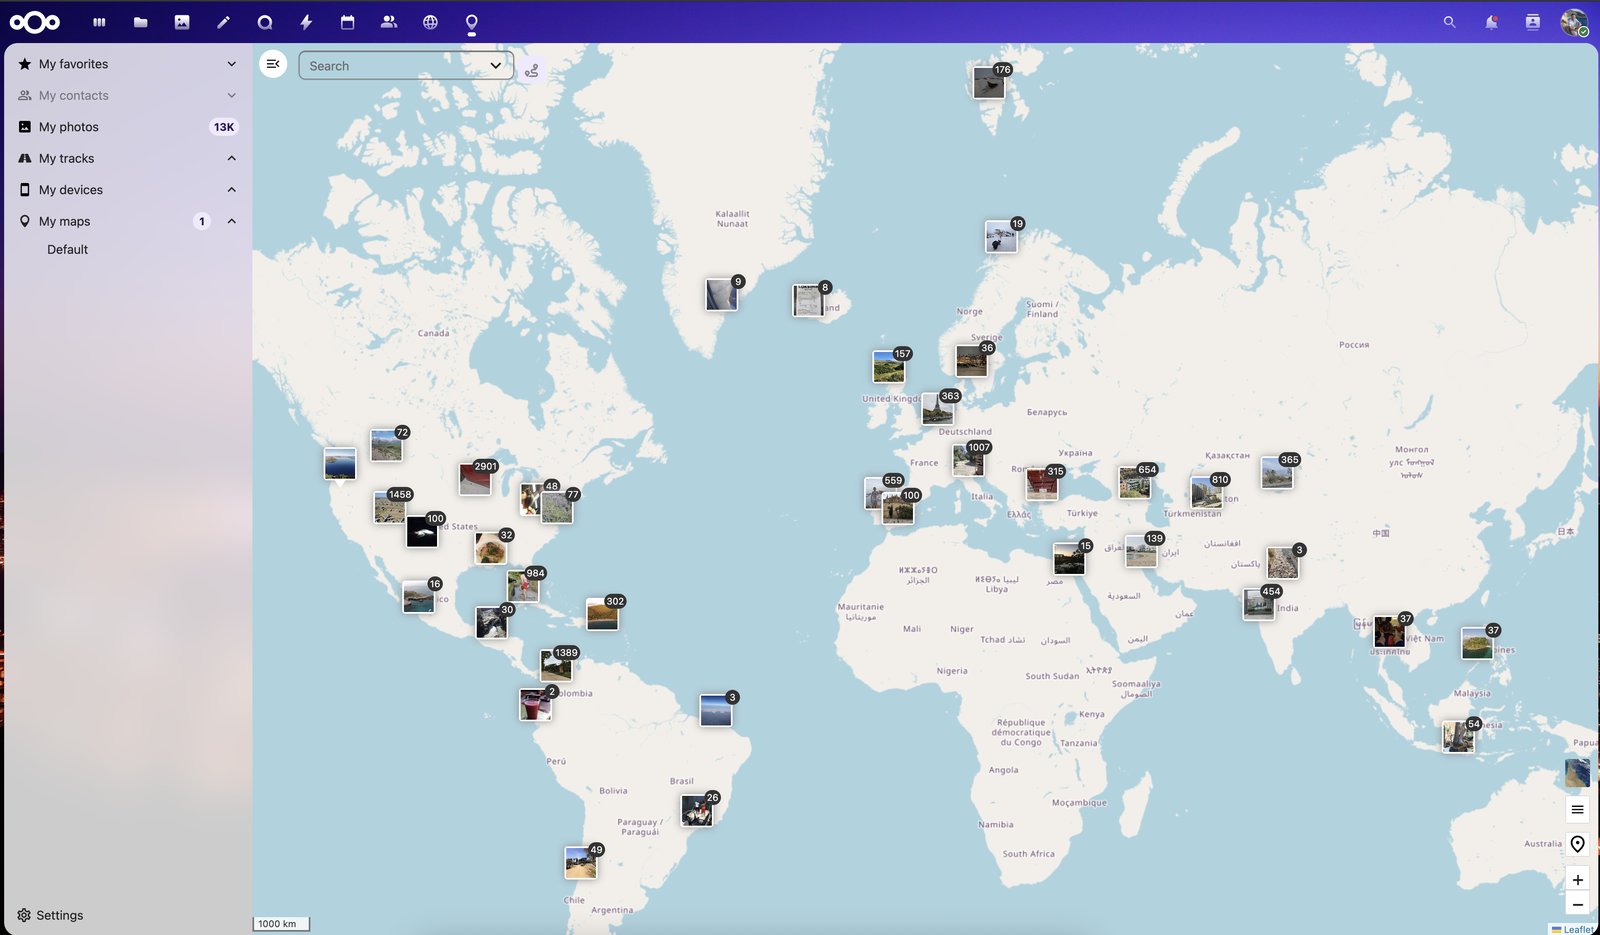Collapse the My tracks section chevron
This screenshot has width=1600, height=935.
[x=232, y=158]
